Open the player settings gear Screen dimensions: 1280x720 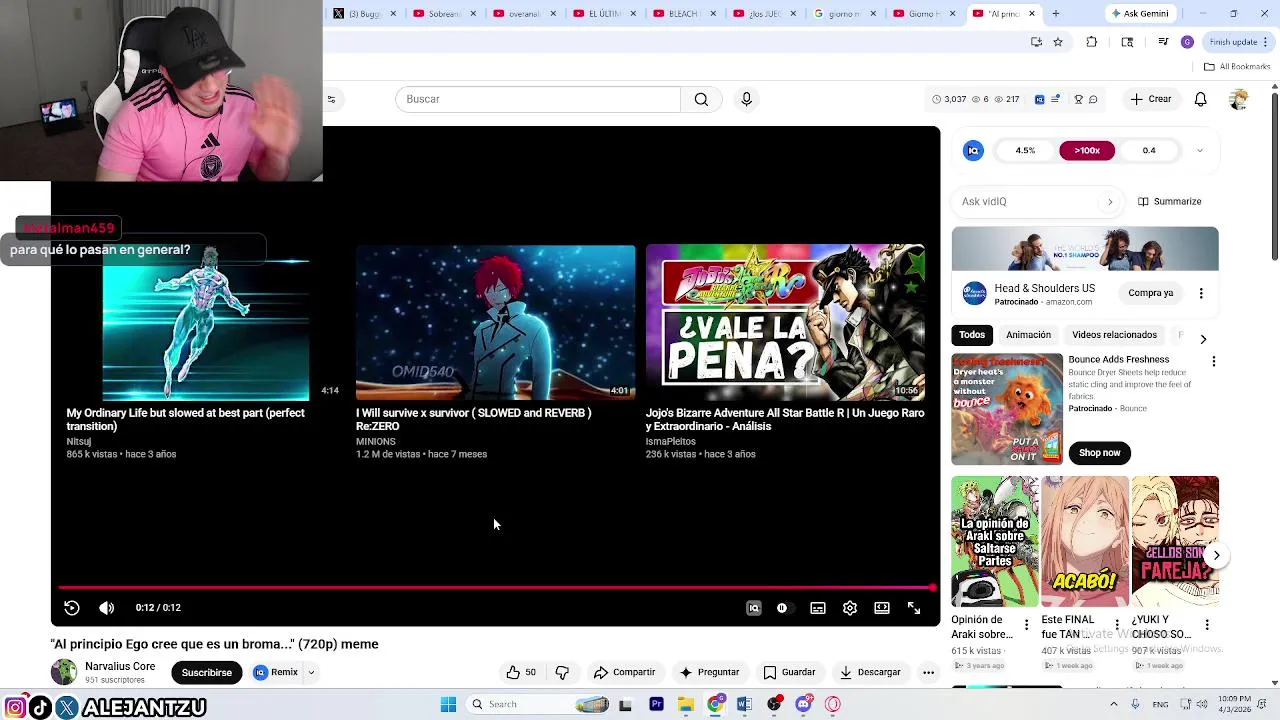[x=850, y=608]
